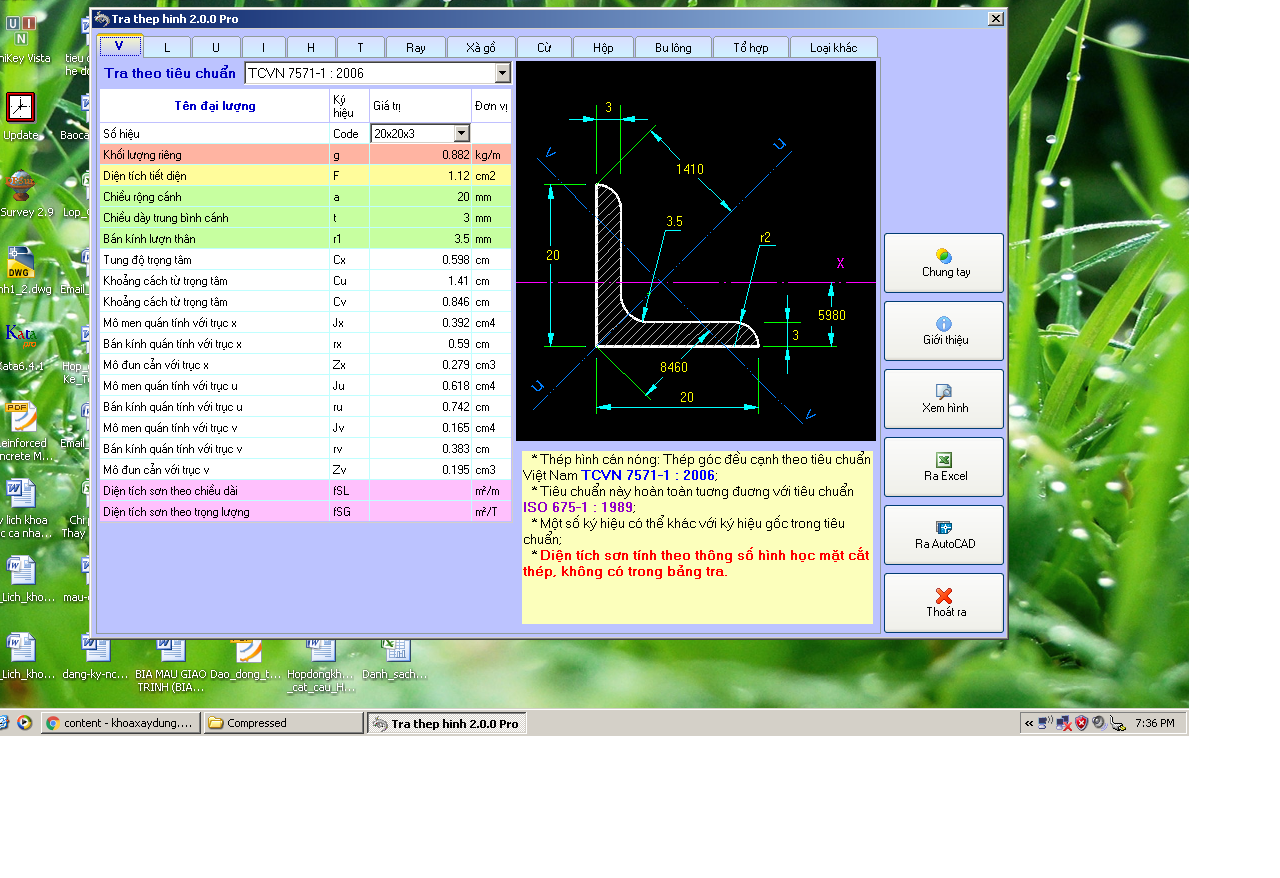Click the Tung độ trọng tâm row
The width and height of the screenshot is (1280, 878).
306,260
